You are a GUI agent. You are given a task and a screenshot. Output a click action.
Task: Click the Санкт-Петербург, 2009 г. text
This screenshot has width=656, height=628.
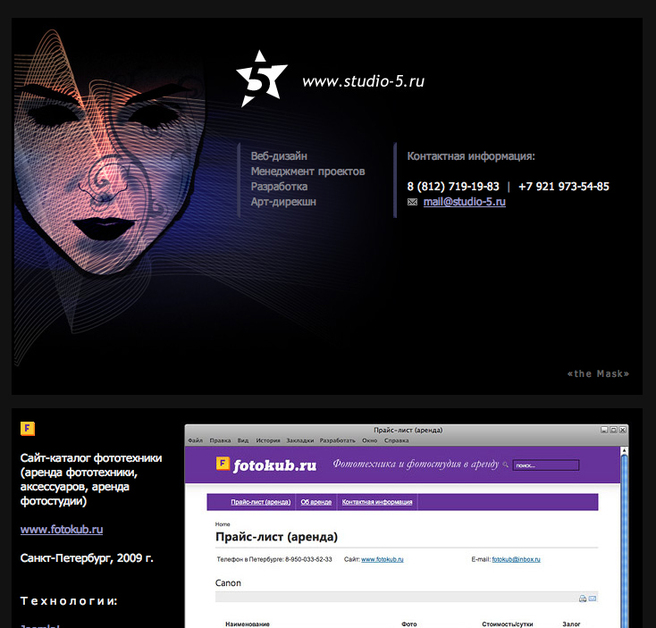pos(87,558)
